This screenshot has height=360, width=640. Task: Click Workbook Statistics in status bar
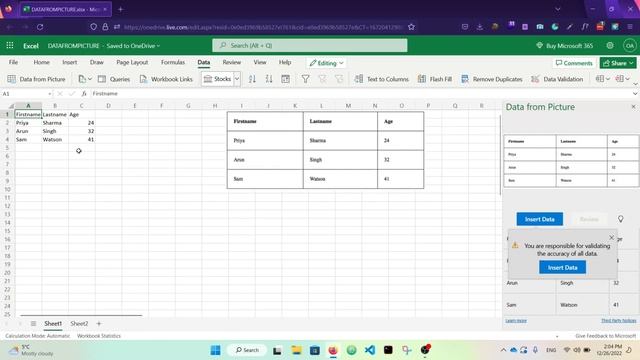click(99, 336)
